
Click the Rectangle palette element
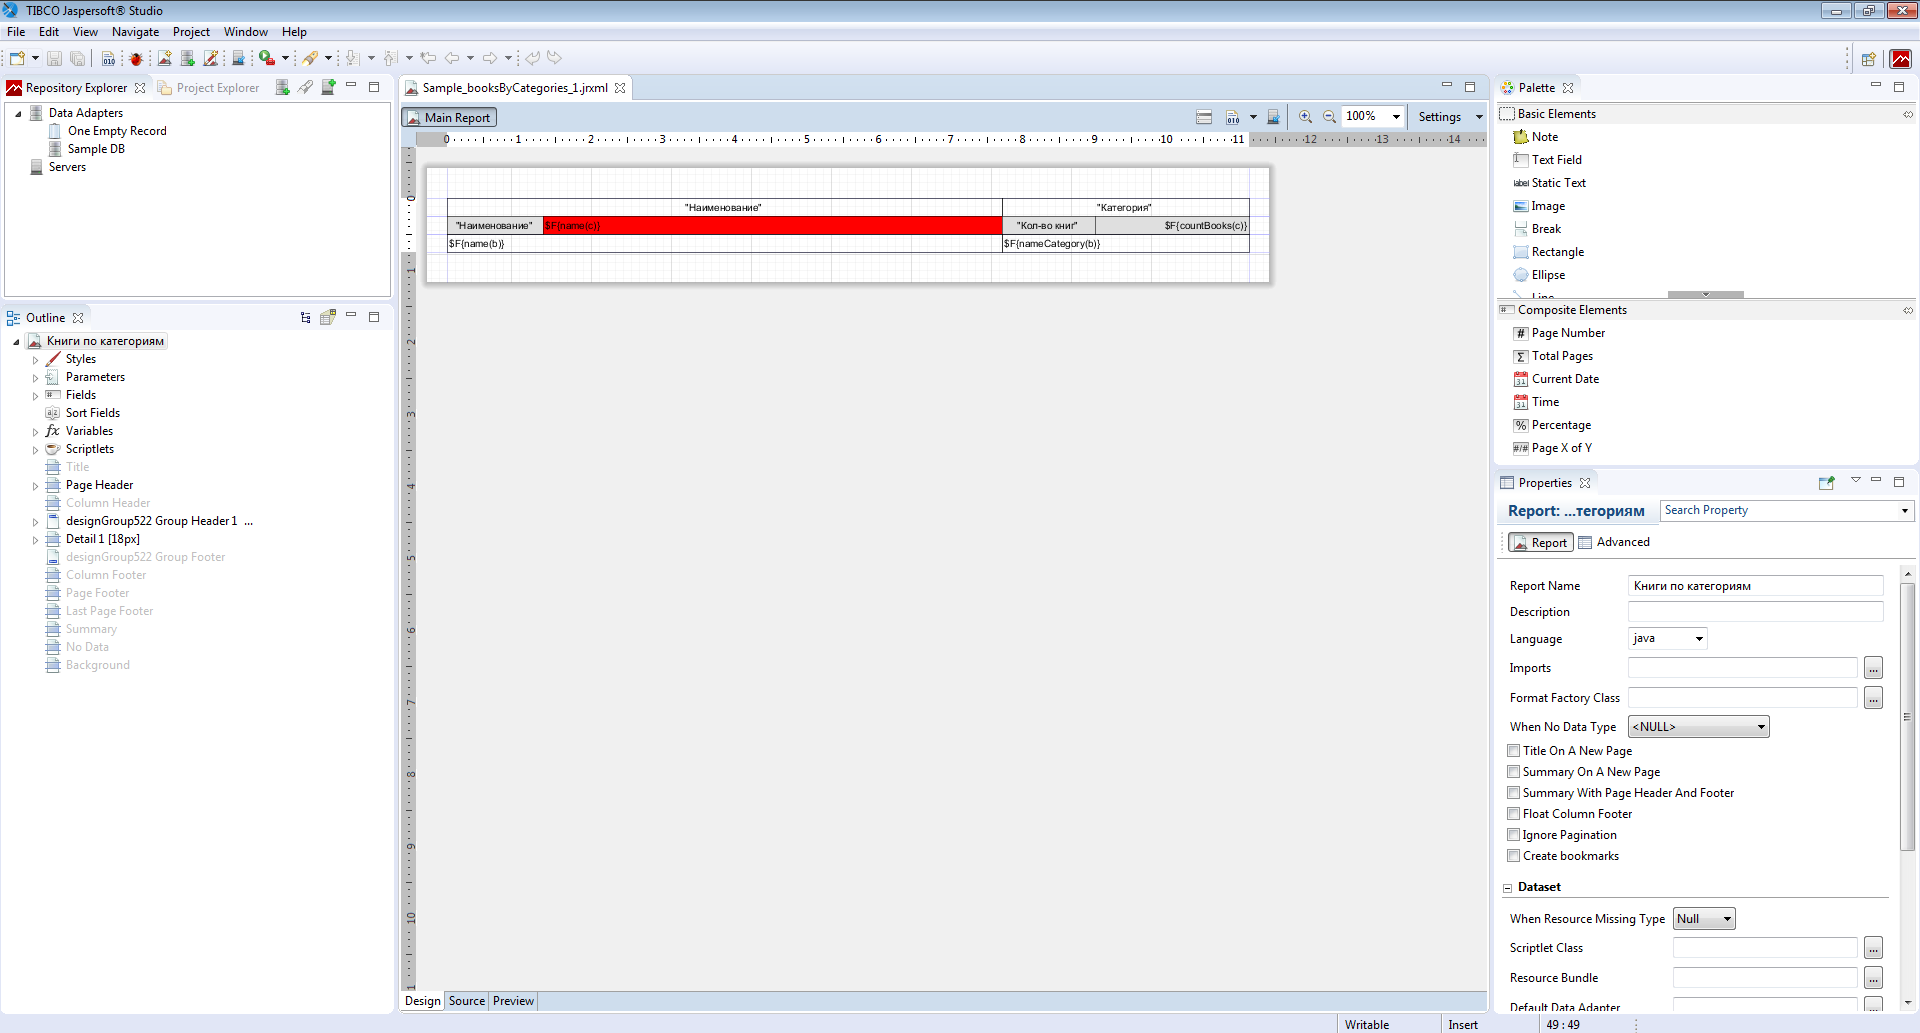[1557, 252]
